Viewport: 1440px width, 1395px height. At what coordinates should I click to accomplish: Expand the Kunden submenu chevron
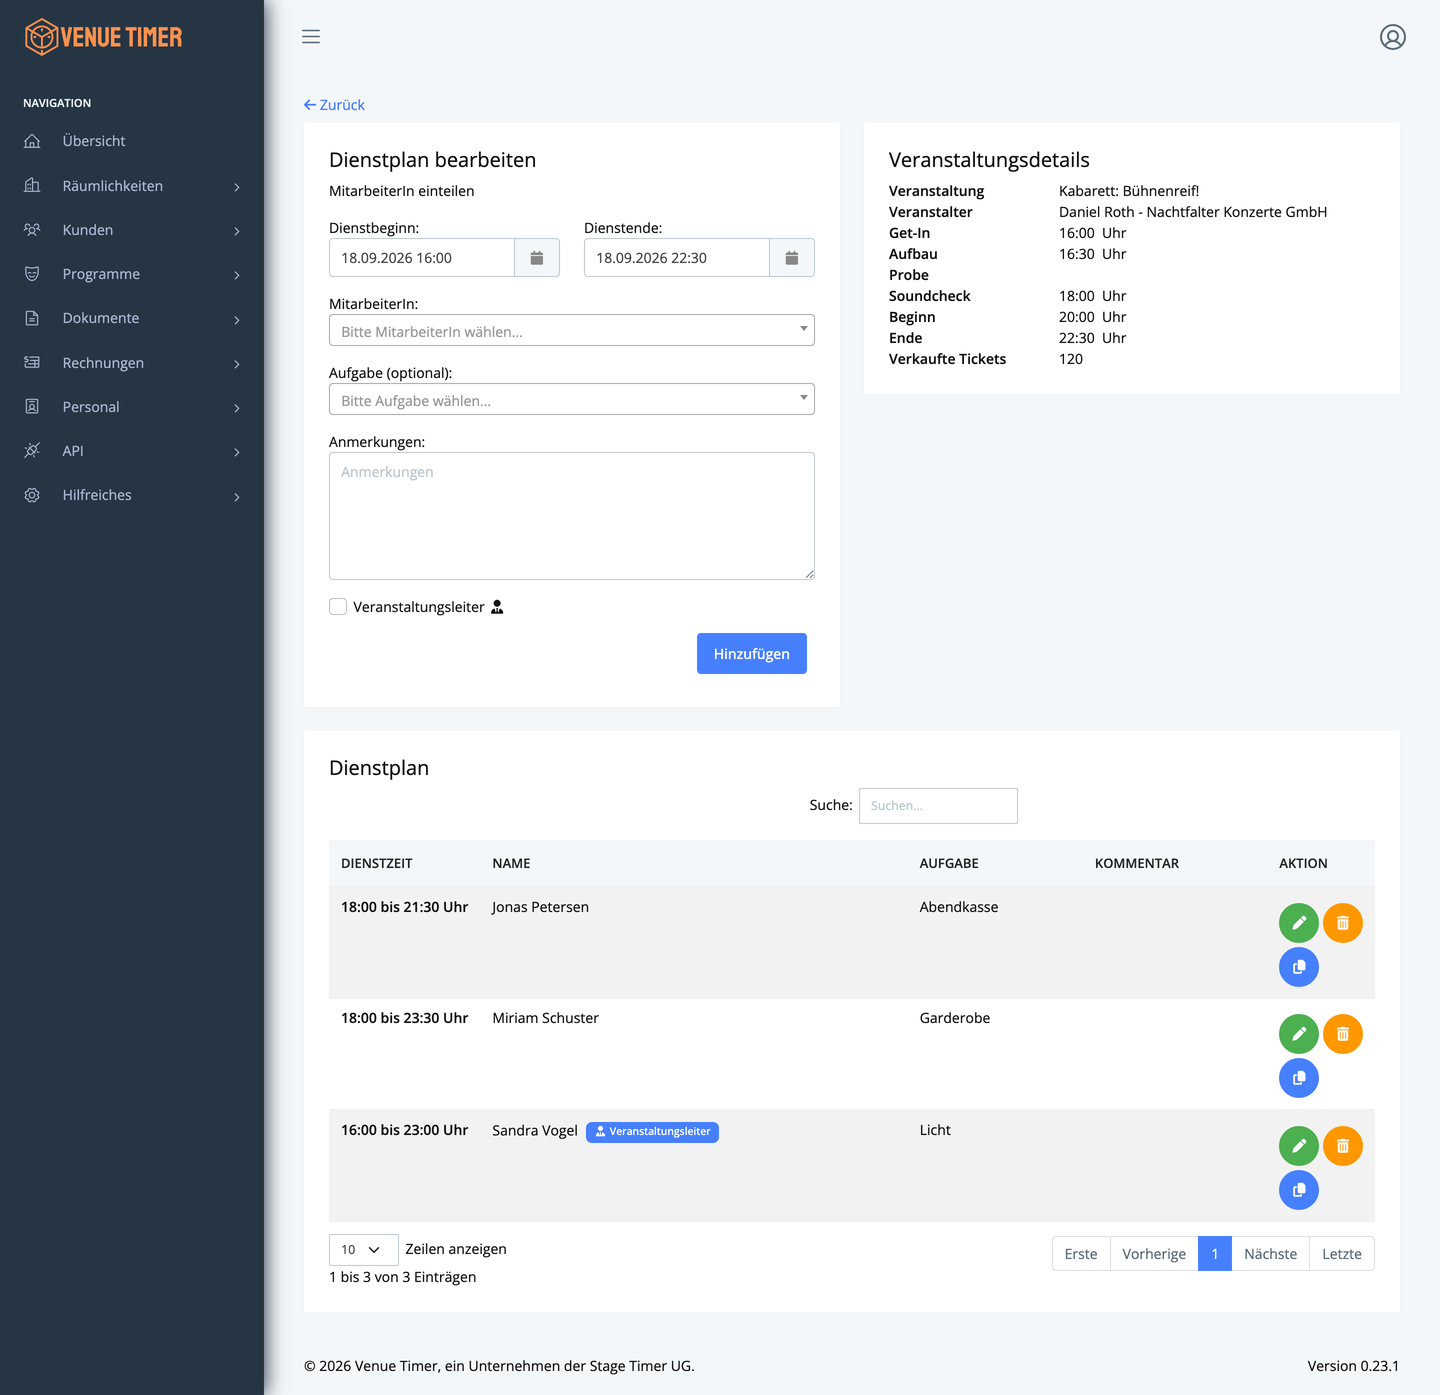tap(237, 231)
